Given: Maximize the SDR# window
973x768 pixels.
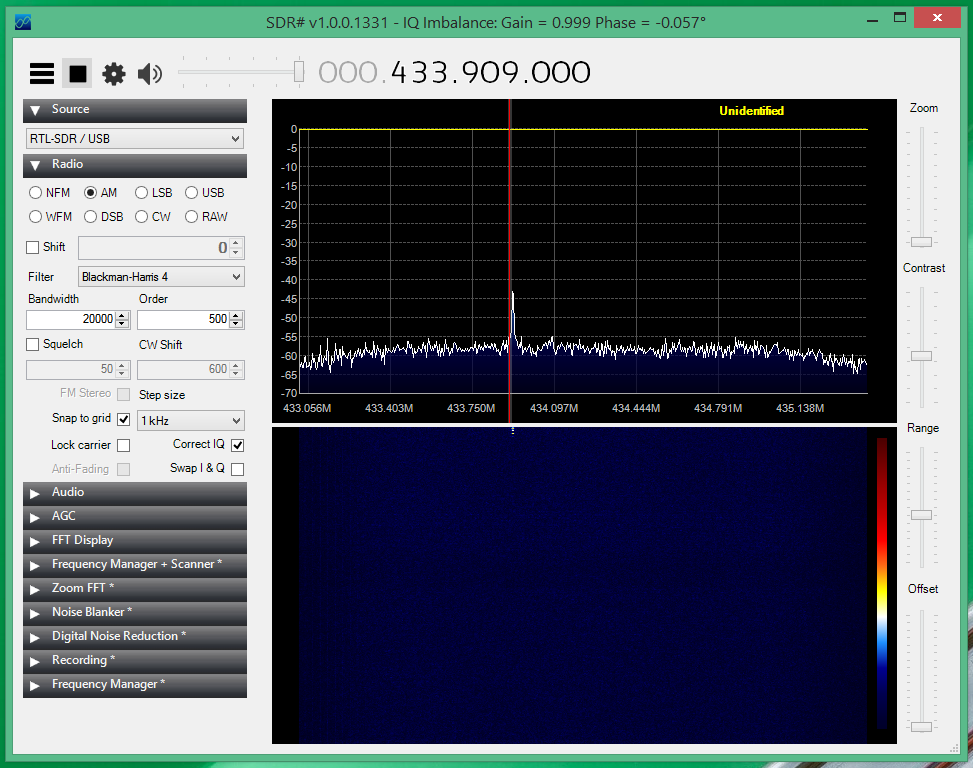Looking at the screenshot, I should 900,18.
